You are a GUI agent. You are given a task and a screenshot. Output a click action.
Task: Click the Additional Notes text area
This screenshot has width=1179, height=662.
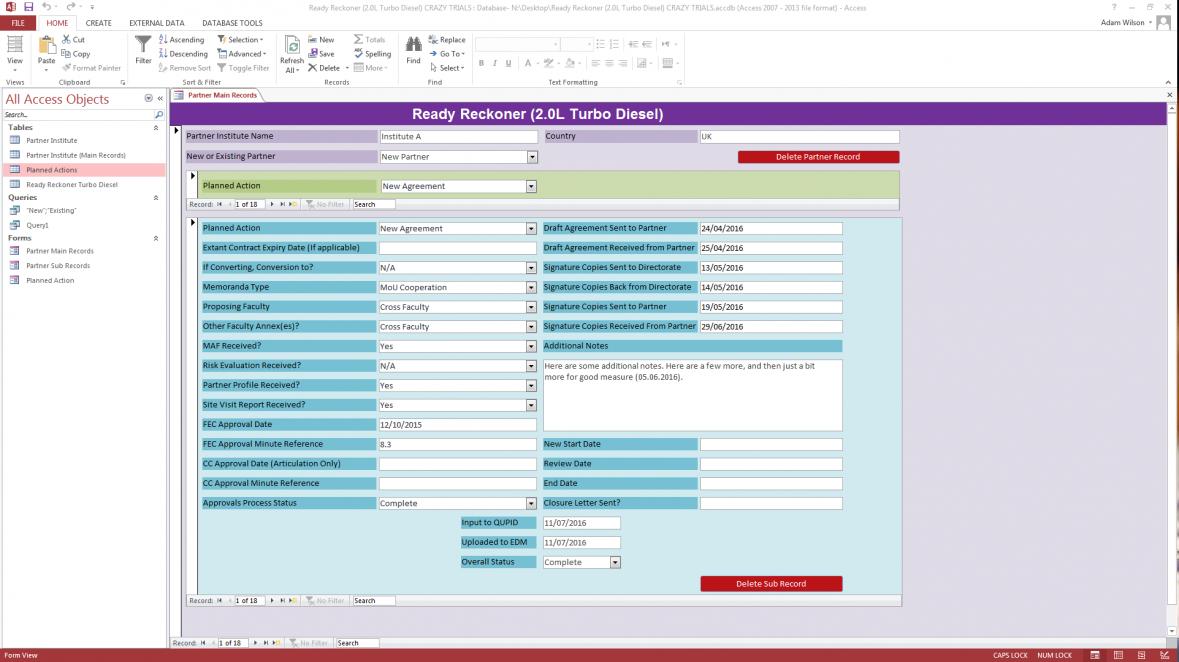click(x=693, y=395)
